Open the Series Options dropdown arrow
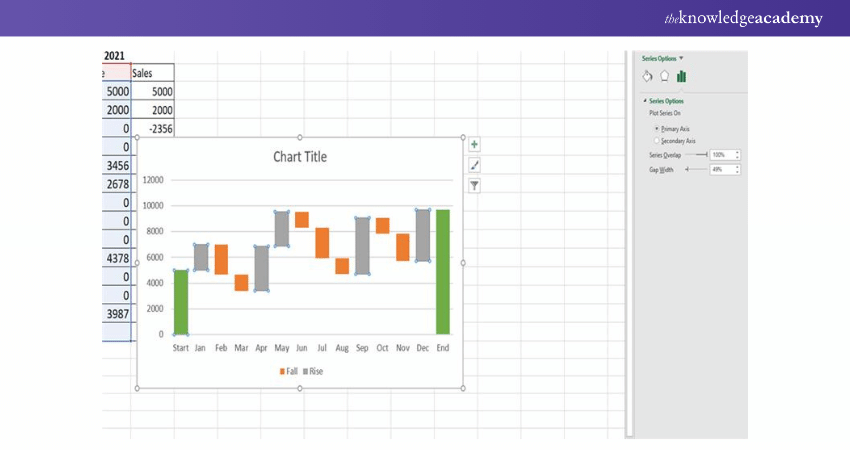This screenshot has width=850, height=450. 681,58
